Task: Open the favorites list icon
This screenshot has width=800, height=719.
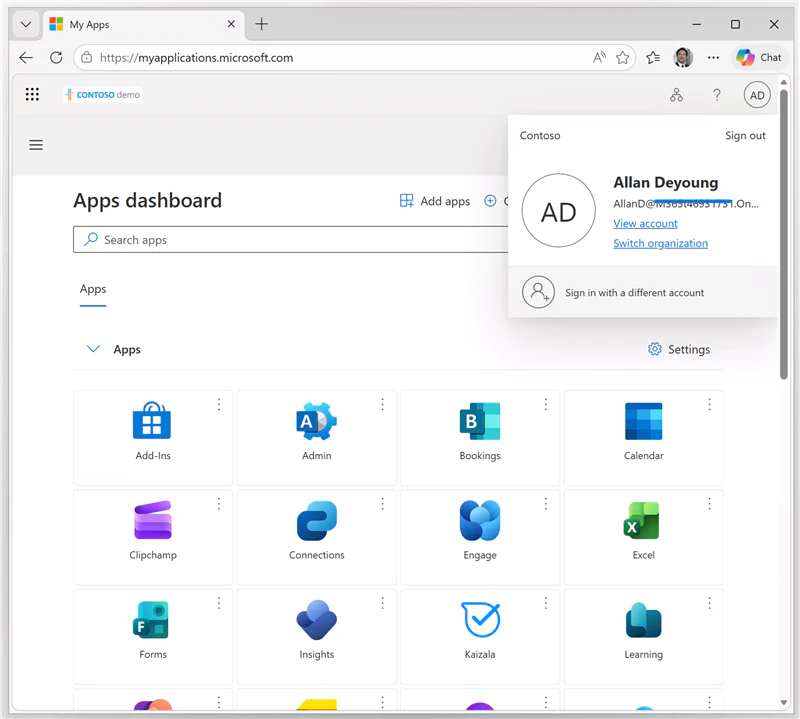Action: (653, 58)
